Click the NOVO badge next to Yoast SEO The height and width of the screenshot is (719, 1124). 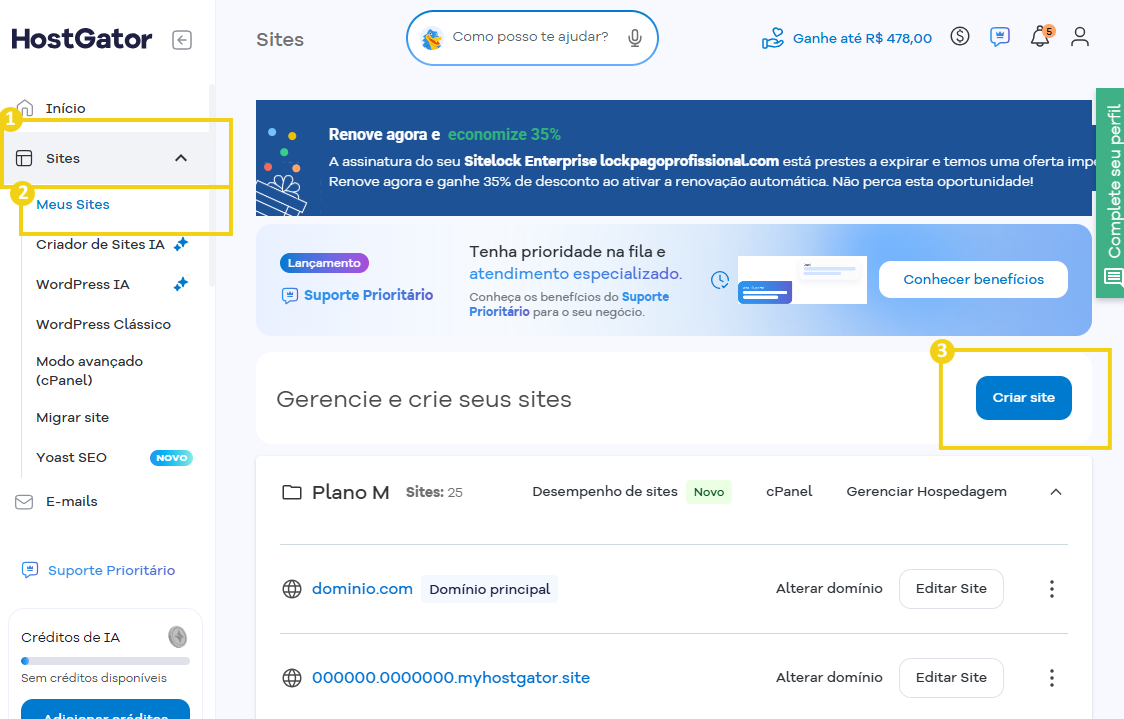click(x=171, y=457)
